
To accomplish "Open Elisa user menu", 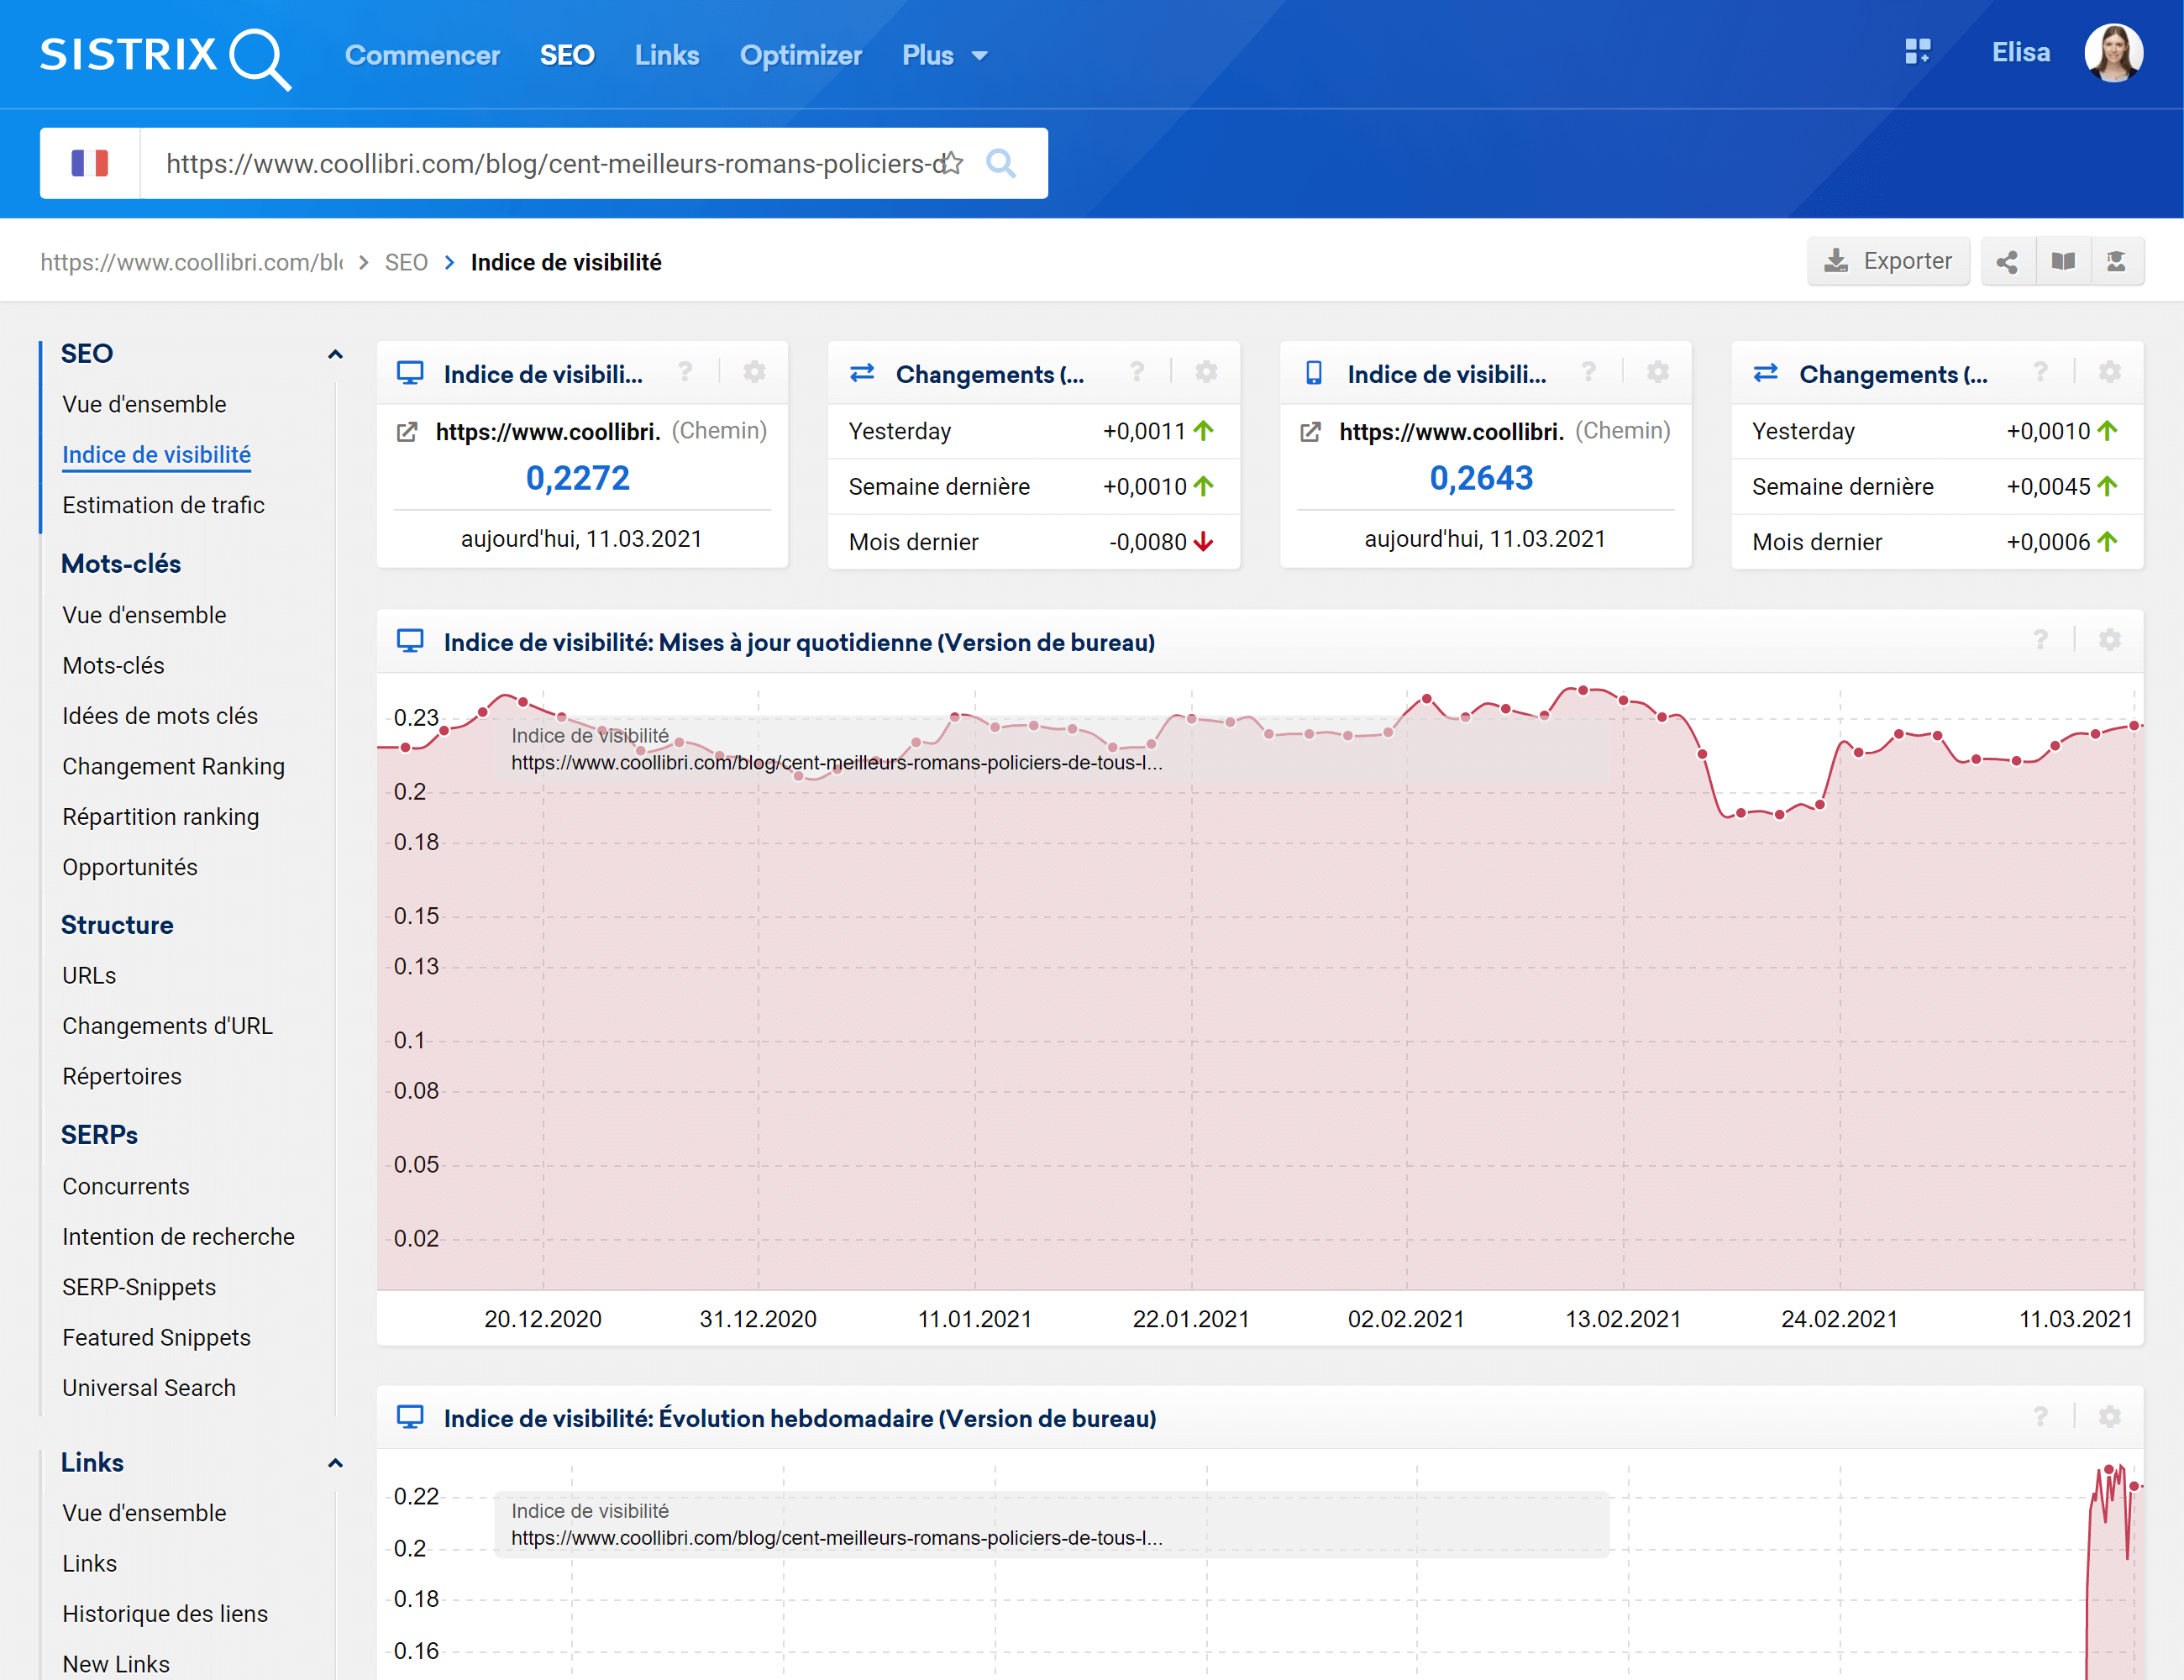I will coord(2020,53).
